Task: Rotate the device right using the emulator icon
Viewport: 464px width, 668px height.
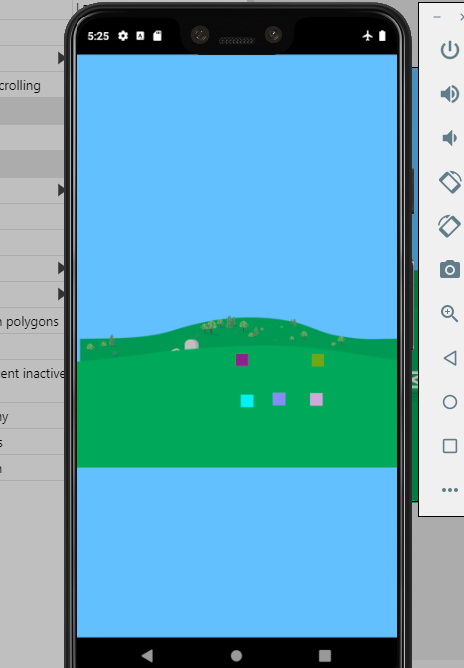Action: 450,226
